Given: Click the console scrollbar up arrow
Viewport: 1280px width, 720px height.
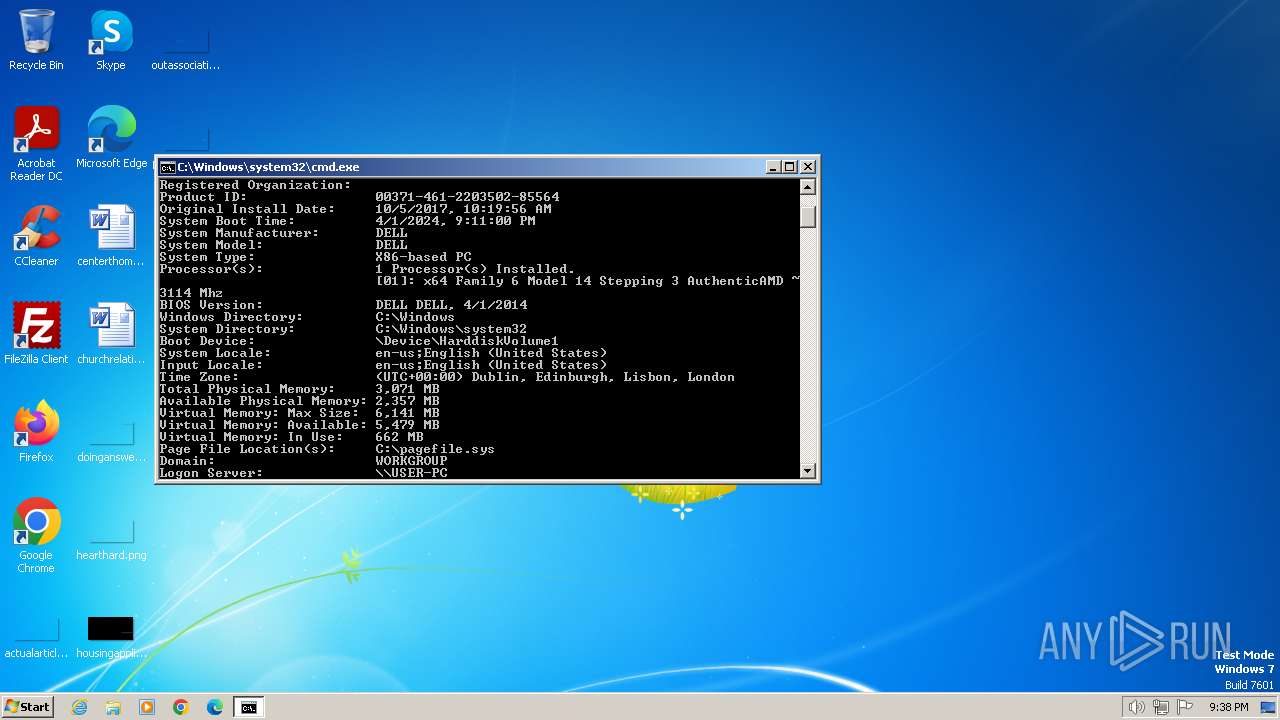Looking at the screenshot, I should click(808, 186).
